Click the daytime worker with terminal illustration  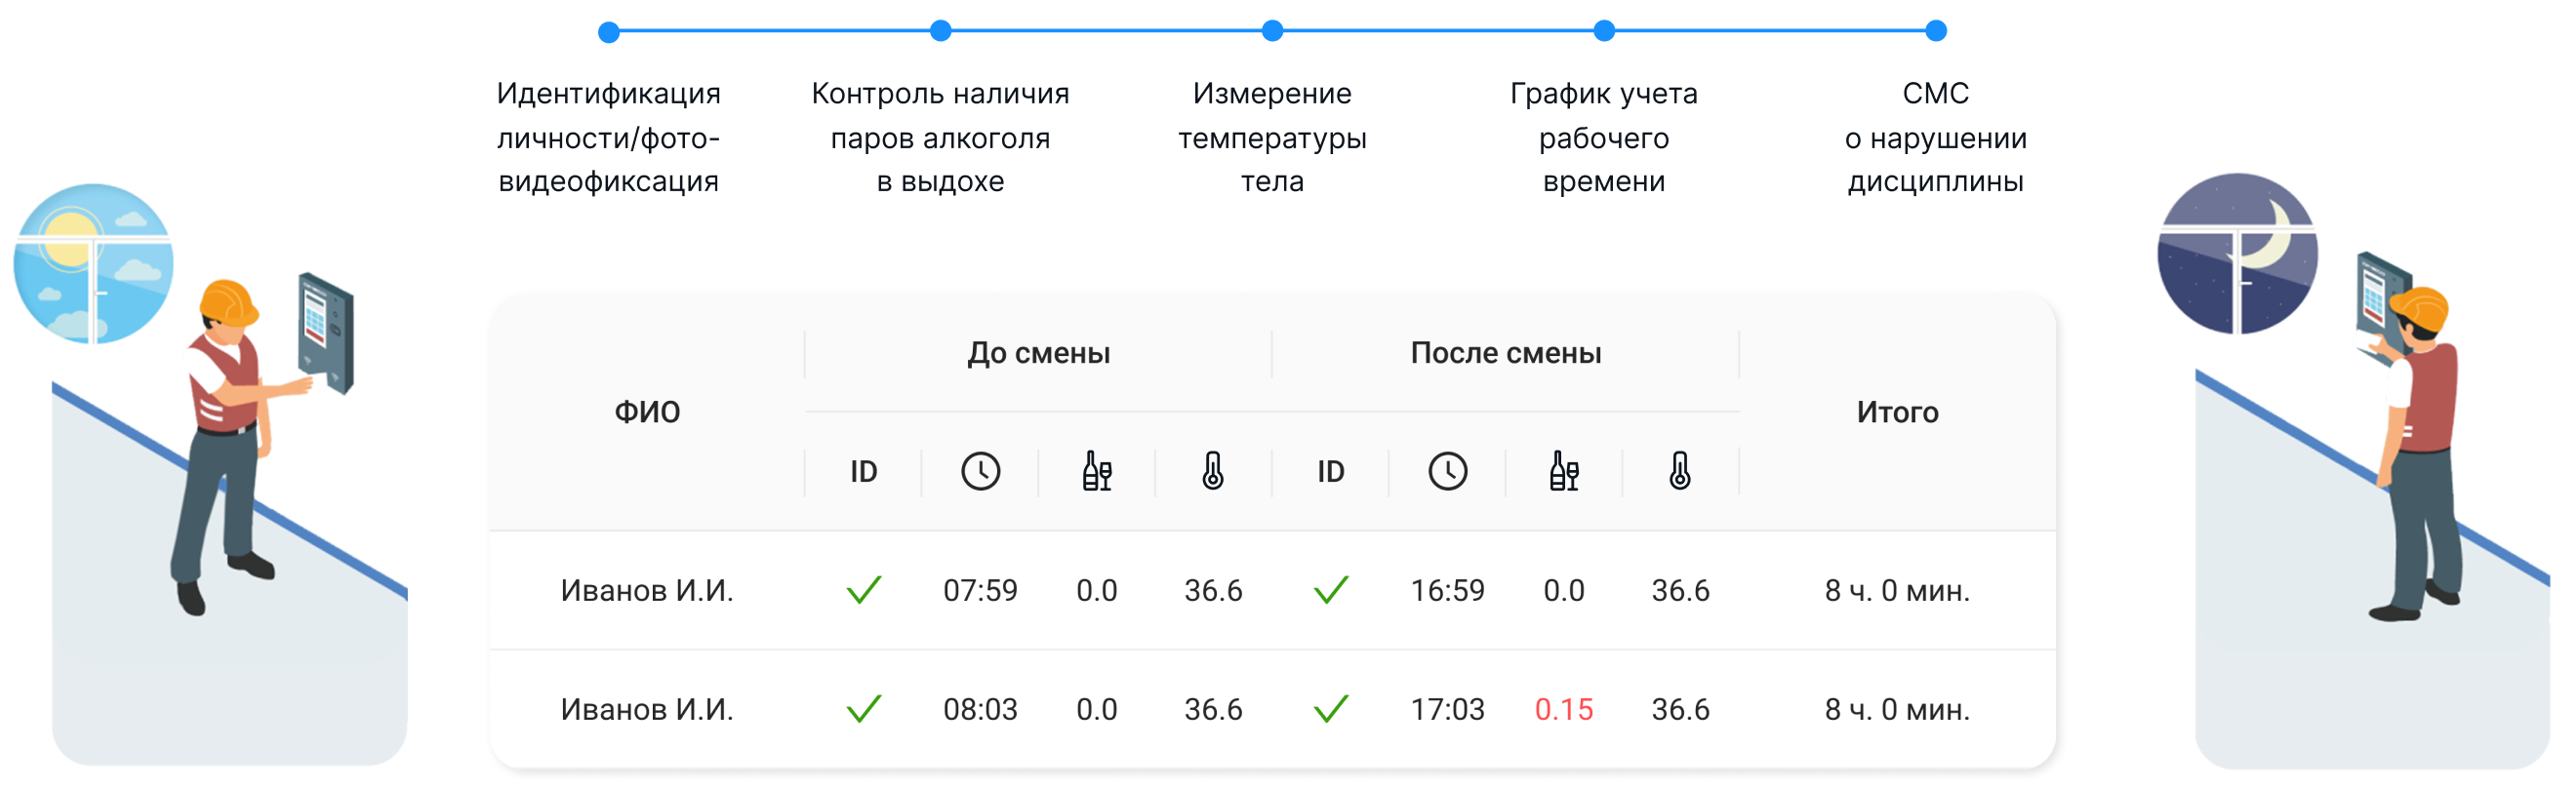tap(230, 450)
